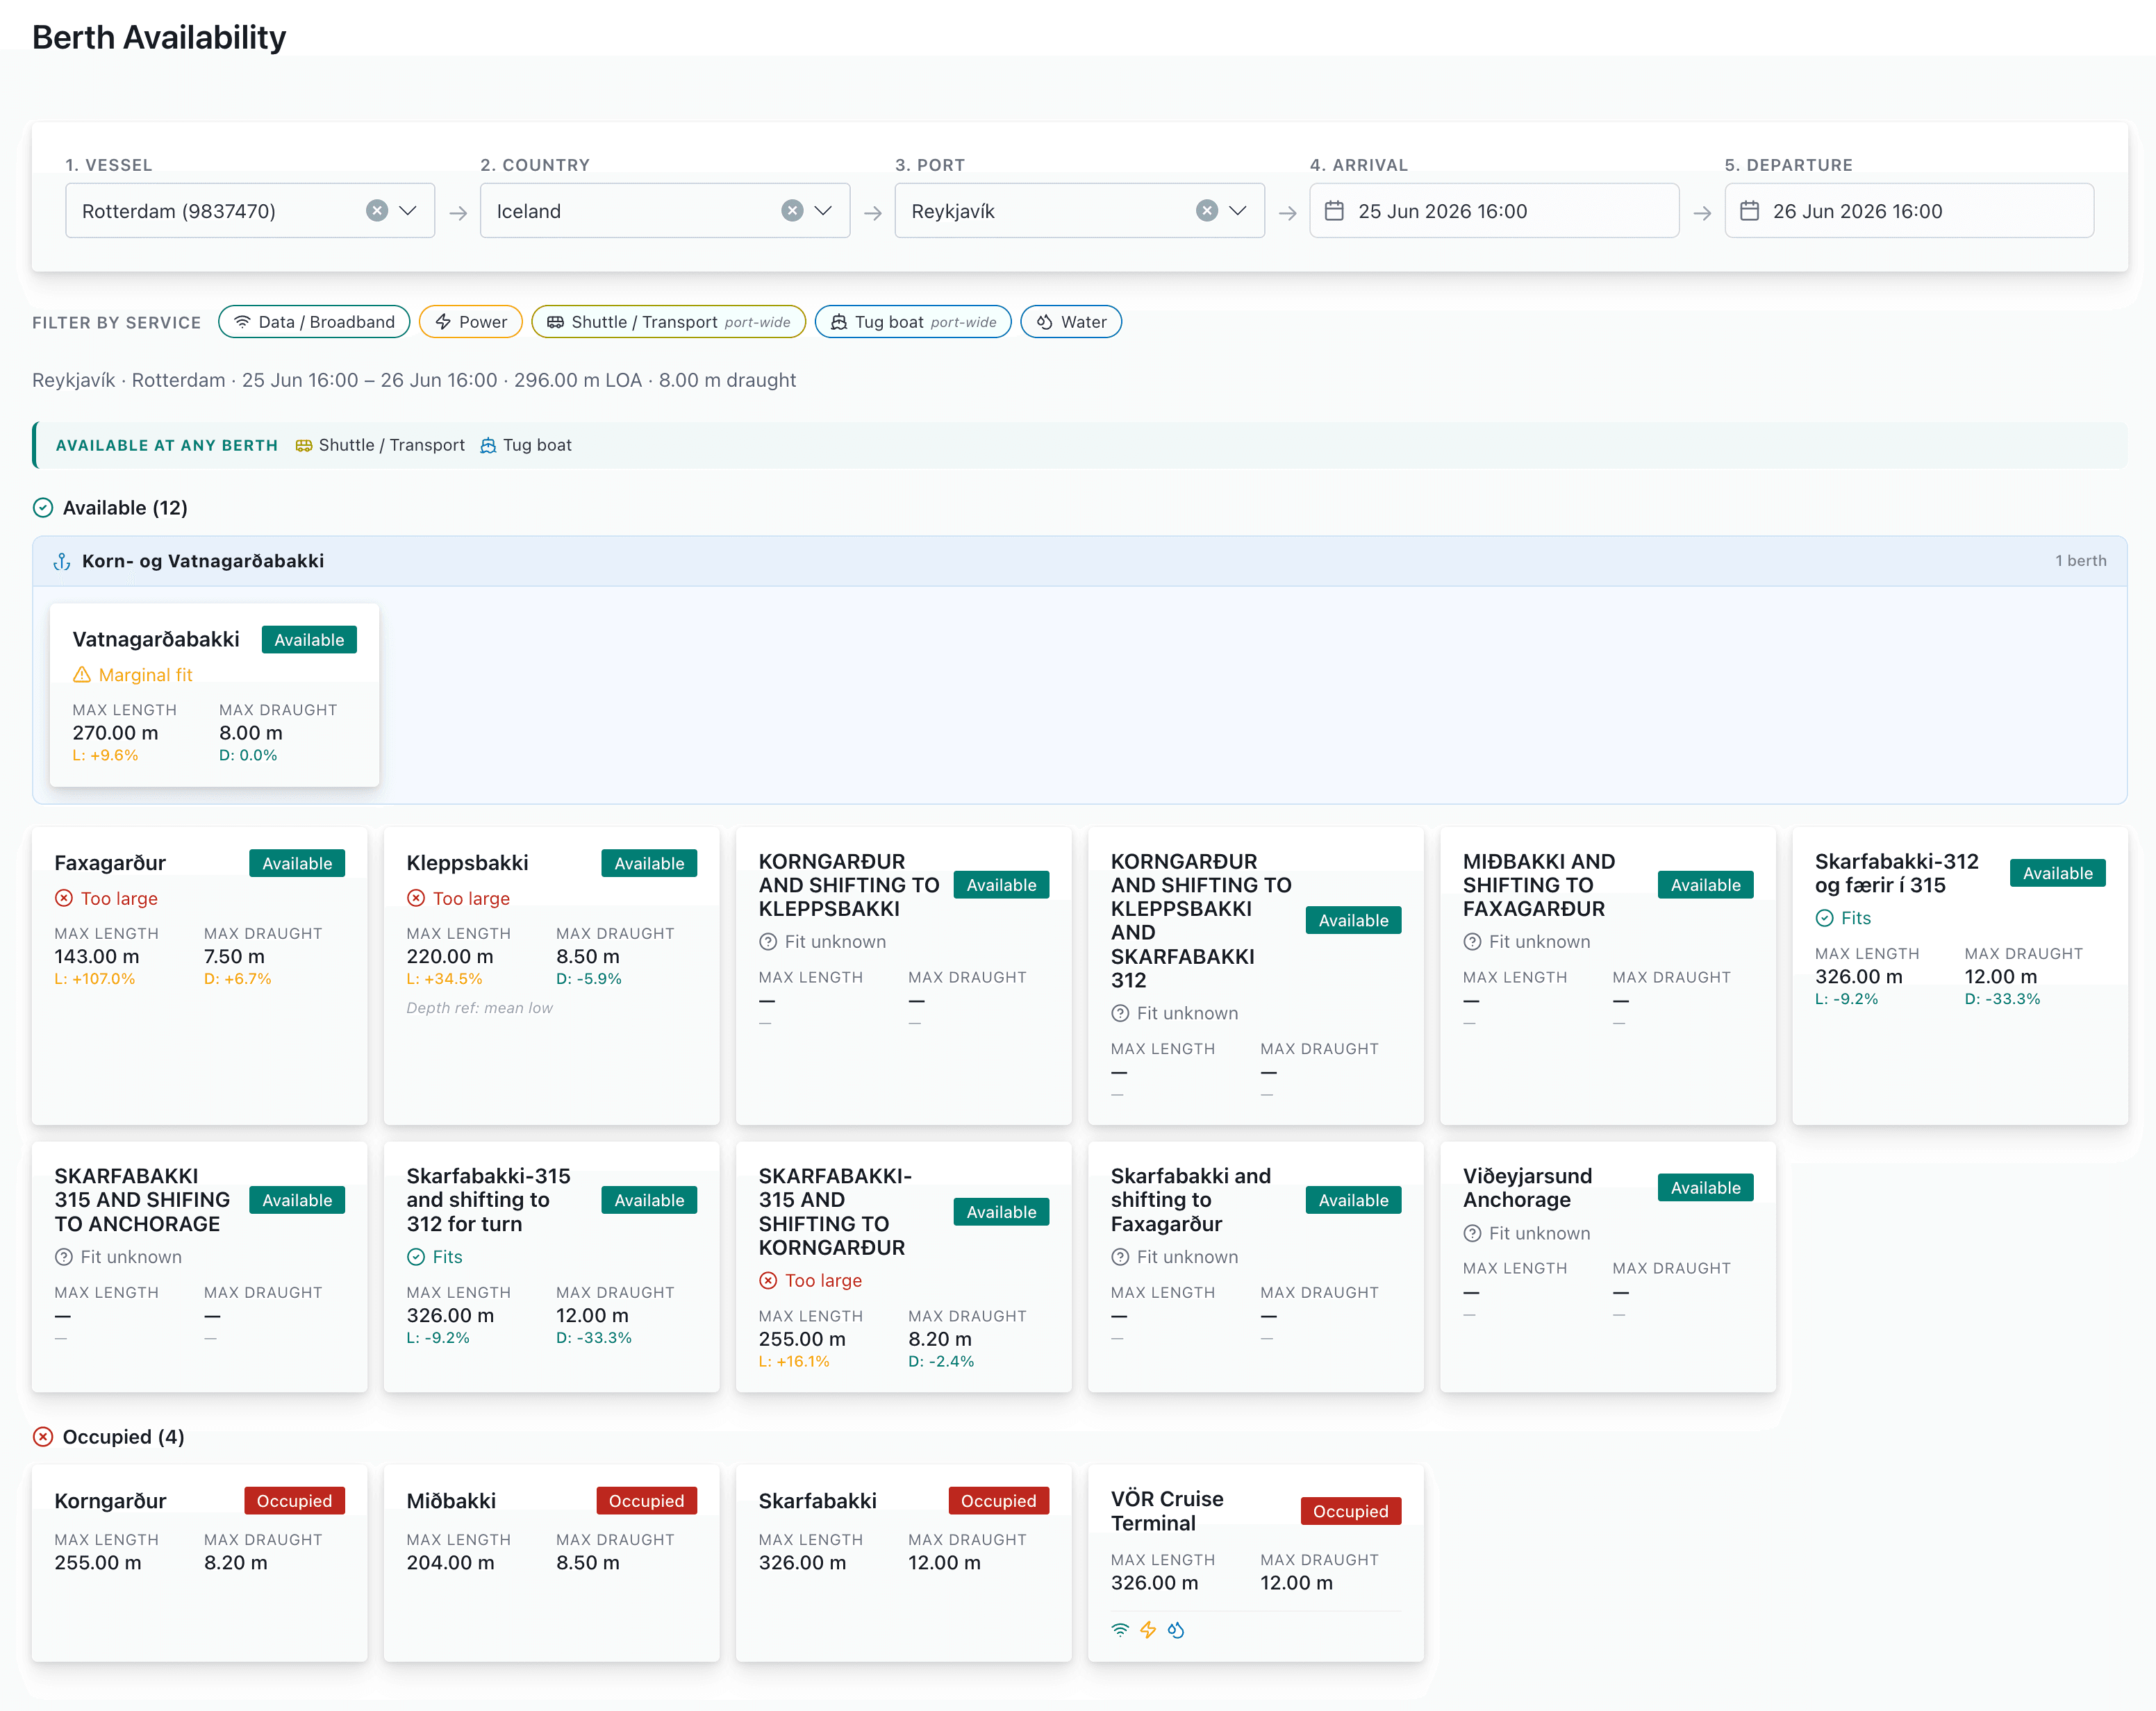The height and width of the screenshot is (1711, 2156).
Task: Click the departure calendar icon
Action: pos(1749,211)
